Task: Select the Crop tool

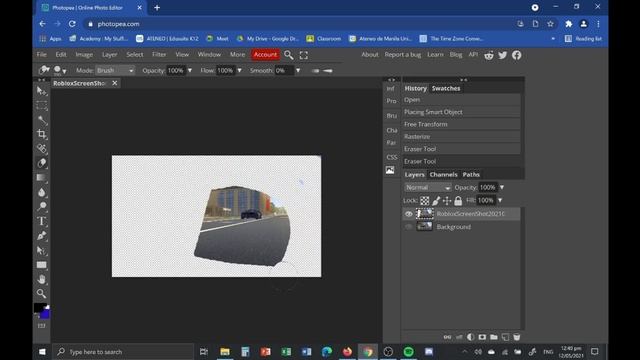Action: [42, 134]
